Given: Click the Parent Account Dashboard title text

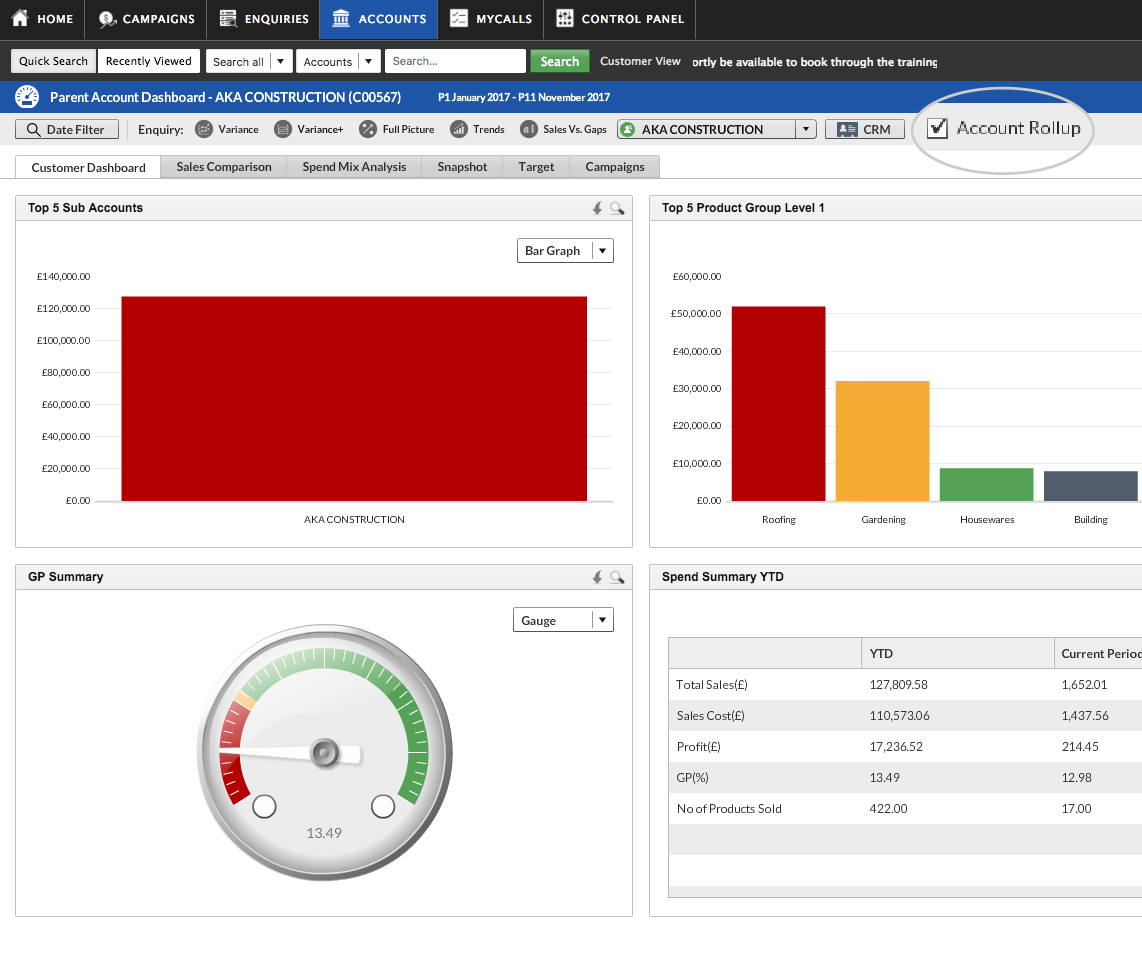Looking at the screenshot, I should (225, 97).
